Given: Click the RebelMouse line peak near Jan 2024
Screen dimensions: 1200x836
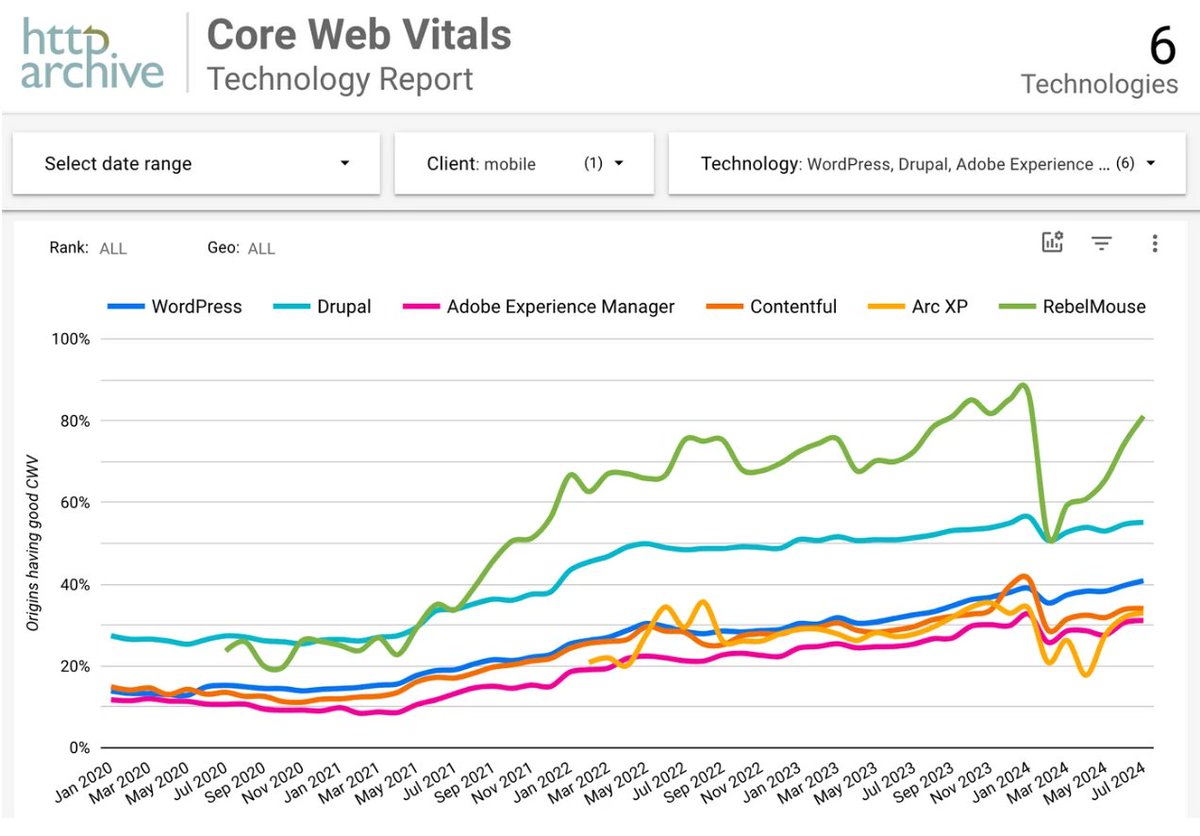Looking at the screenshot, I should pyautogui.click(x=1022, y=385).
